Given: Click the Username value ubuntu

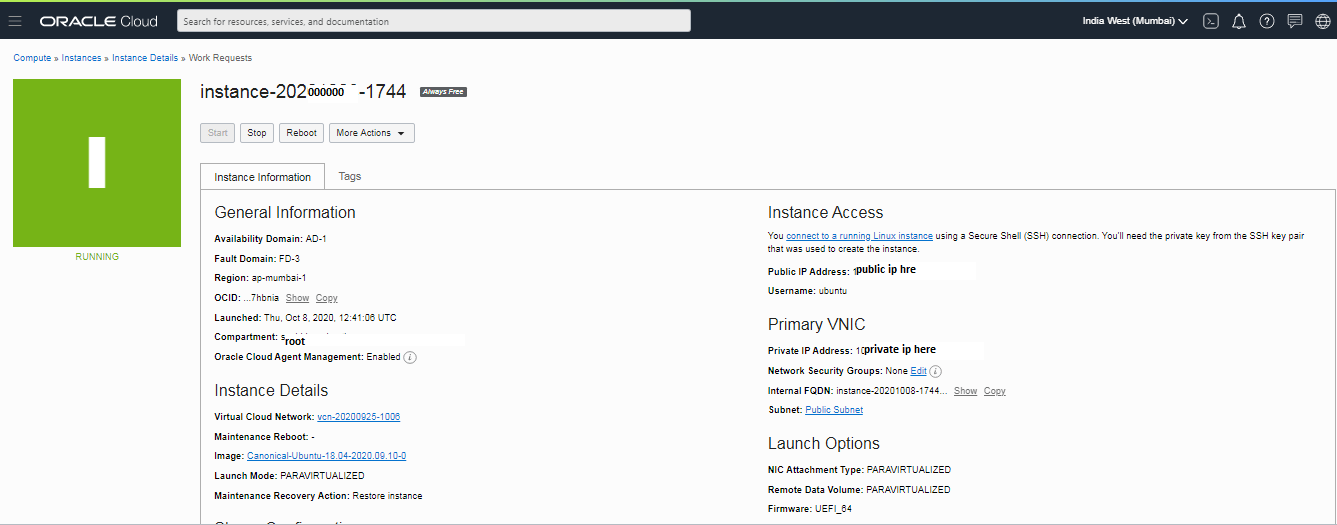Looking at the screenshot, I should tap(833, 291).
